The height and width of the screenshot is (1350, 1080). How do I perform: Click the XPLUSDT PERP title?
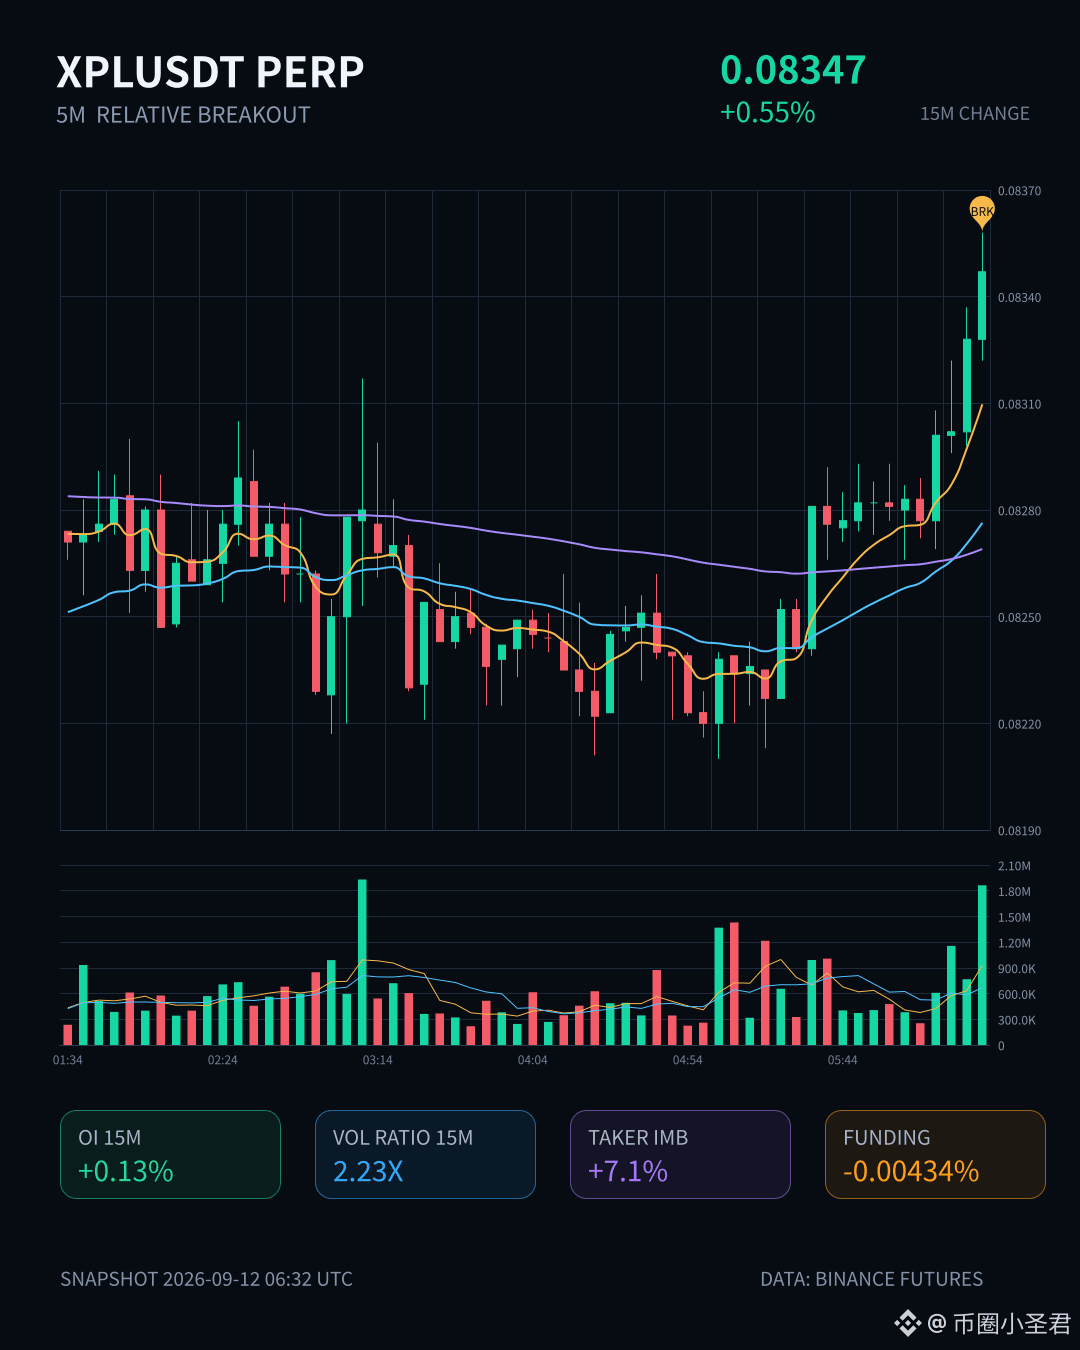[210, 72]
